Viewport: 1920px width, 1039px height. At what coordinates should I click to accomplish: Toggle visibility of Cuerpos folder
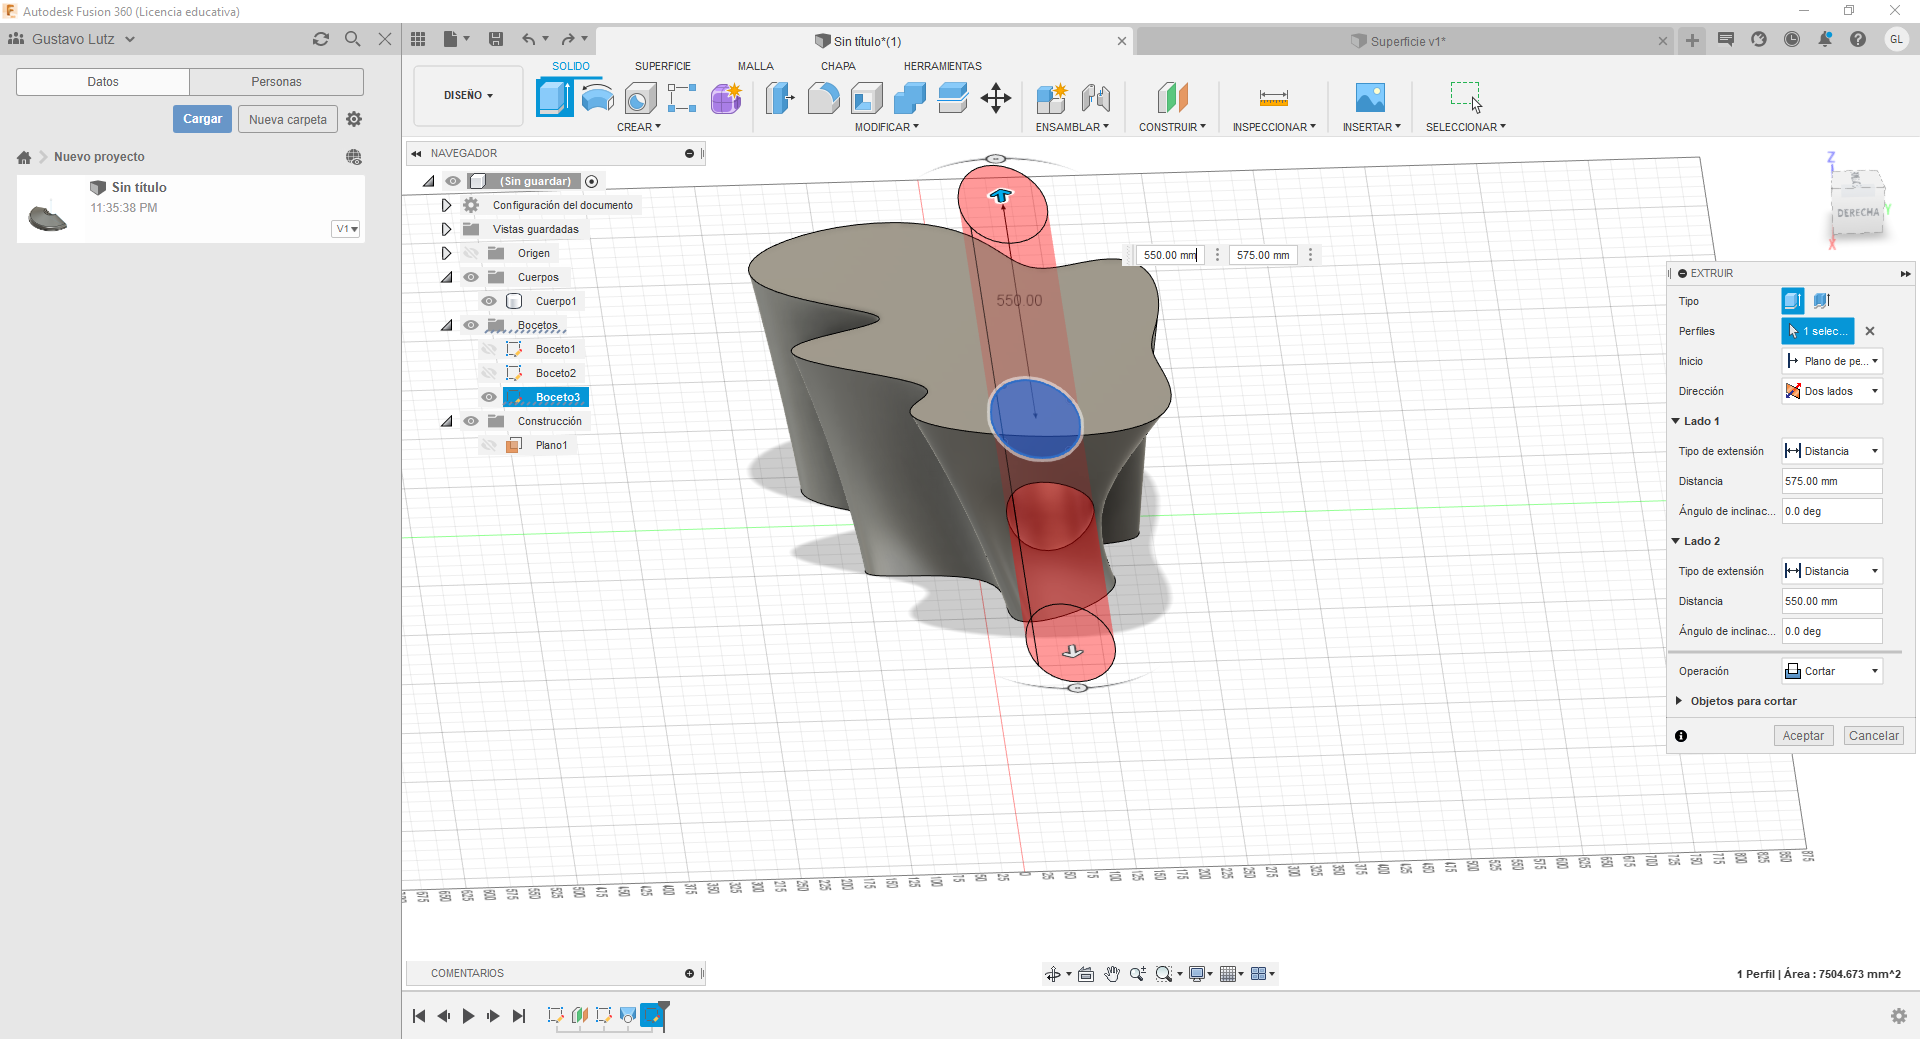[x=471, y=277]
